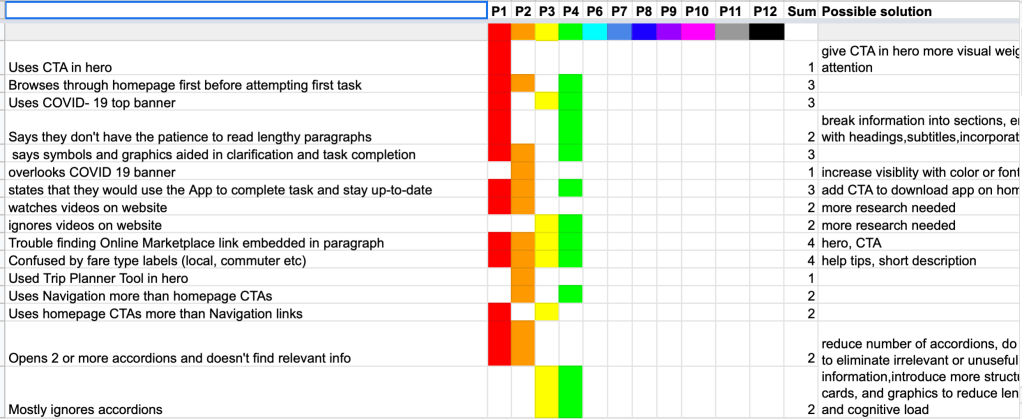Select the P4 column header
The width and height of the screenshot is (1022, 419).
[x=570, y=11]
